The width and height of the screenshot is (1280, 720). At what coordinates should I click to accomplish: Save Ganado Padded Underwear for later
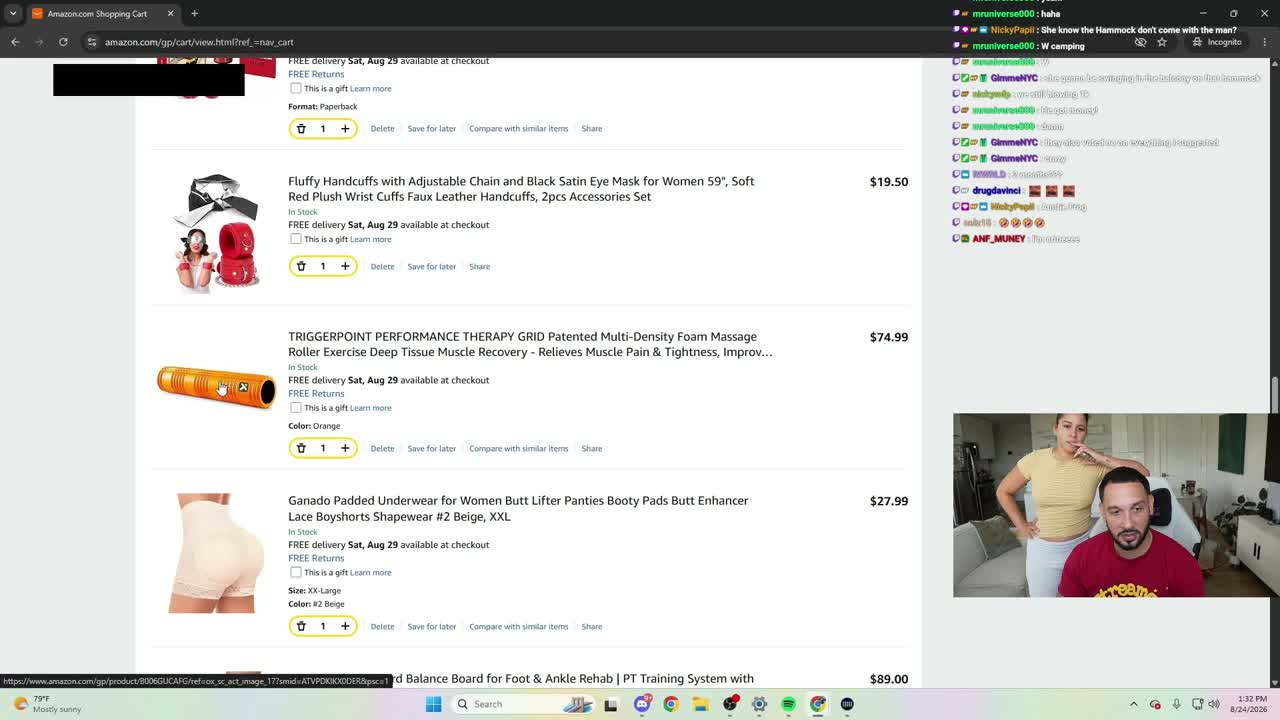point(431,626)
